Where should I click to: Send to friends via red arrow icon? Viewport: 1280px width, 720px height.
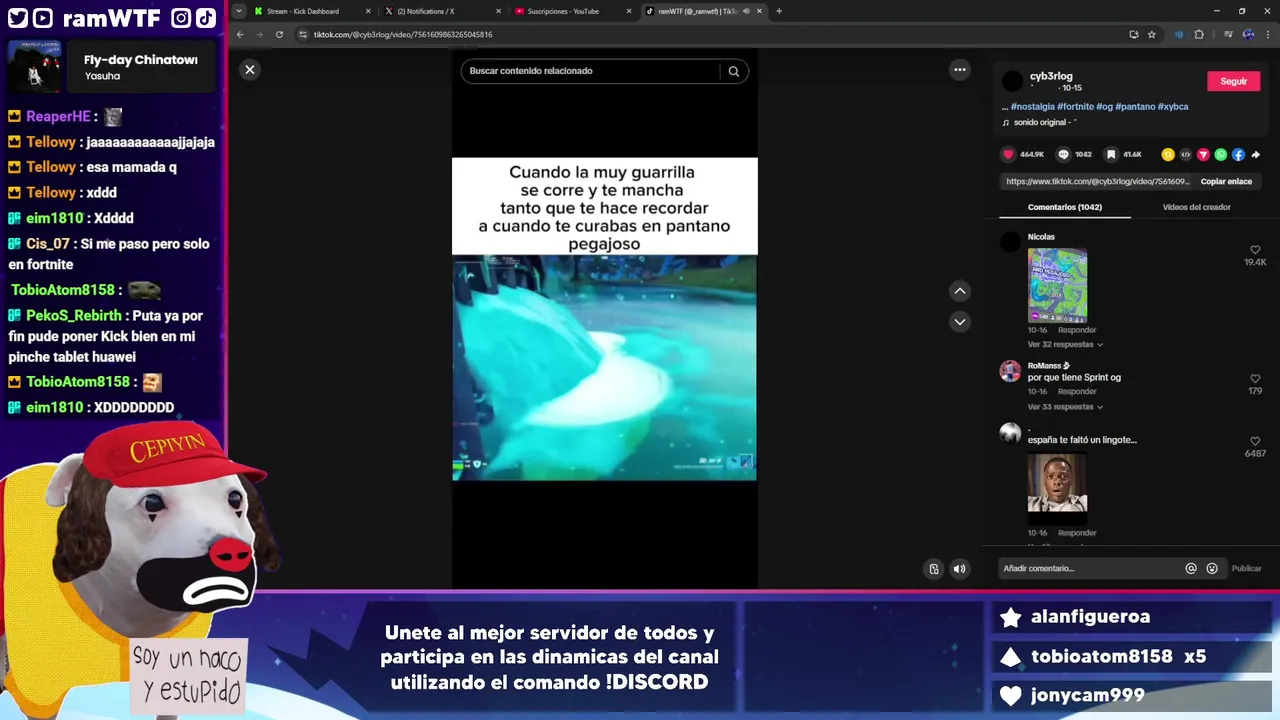tap(1203, 154)
